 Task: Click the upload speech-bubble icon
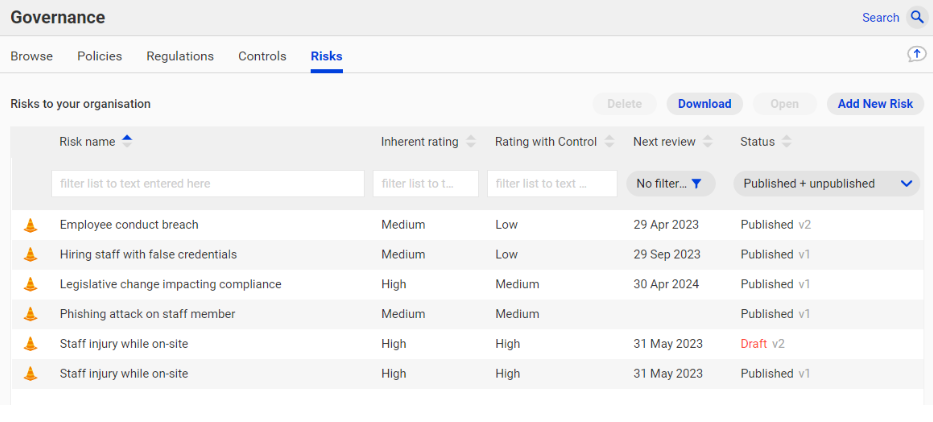point(917,55)
